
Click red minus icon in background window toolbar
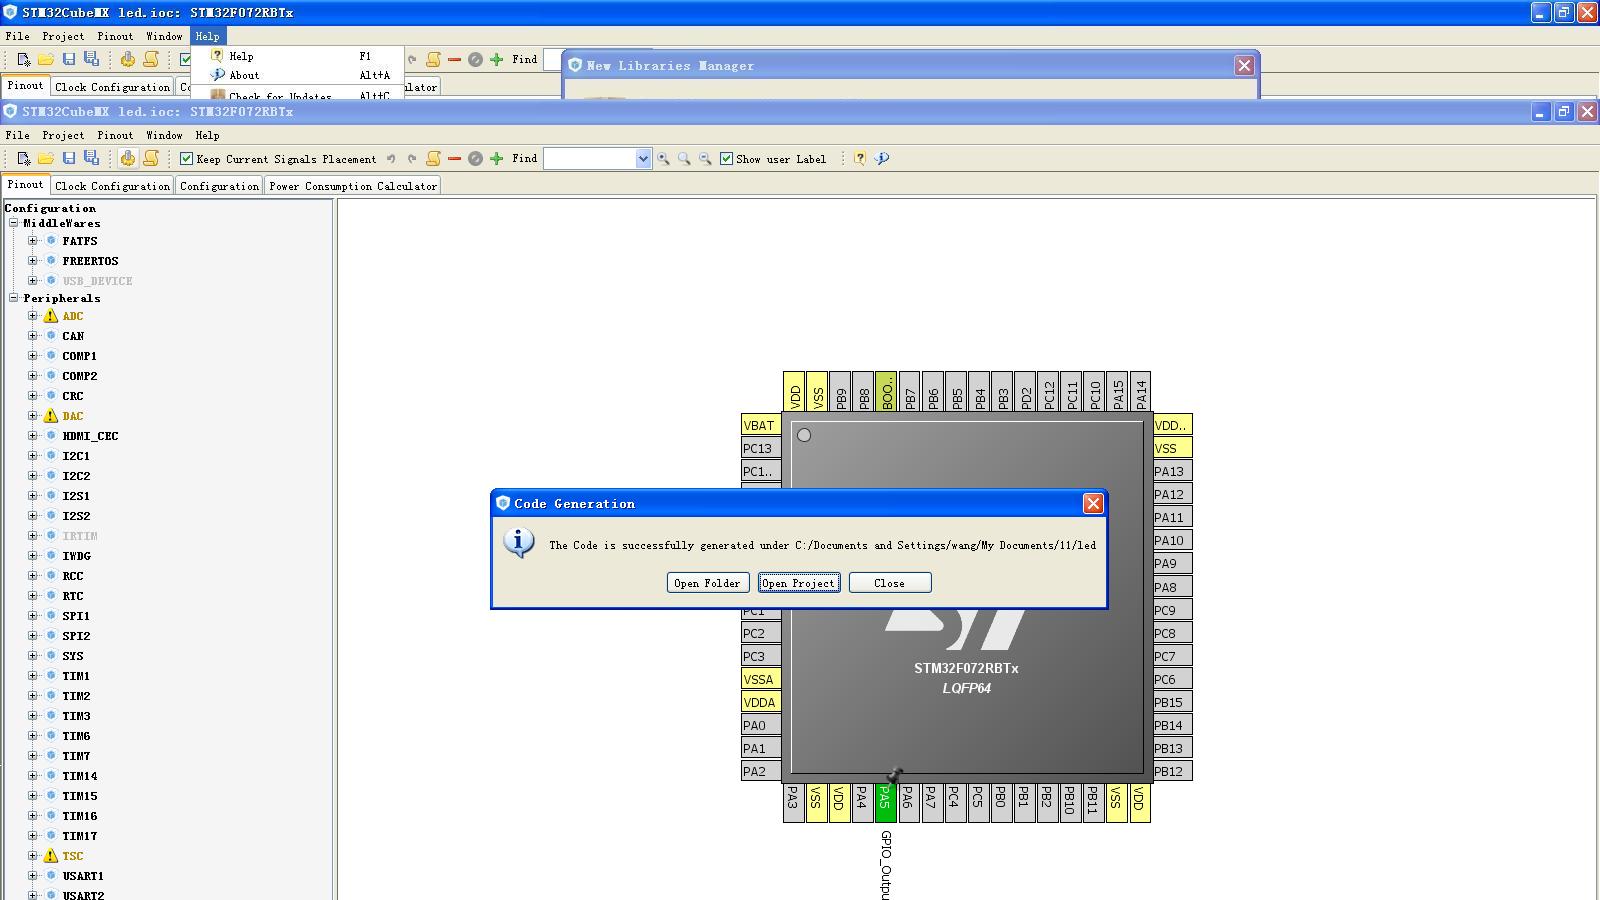[x=454, y=59]
